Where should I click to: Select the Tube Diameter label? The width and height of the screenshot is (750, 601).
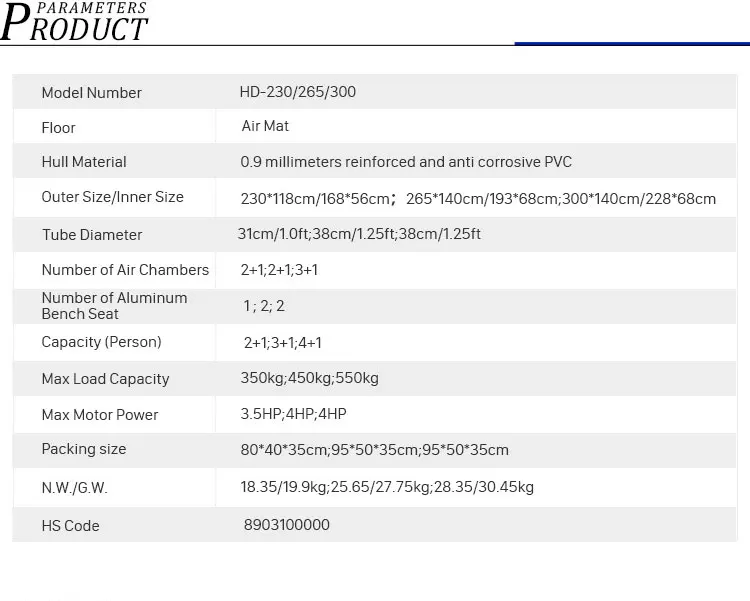[x=92, y=234]
